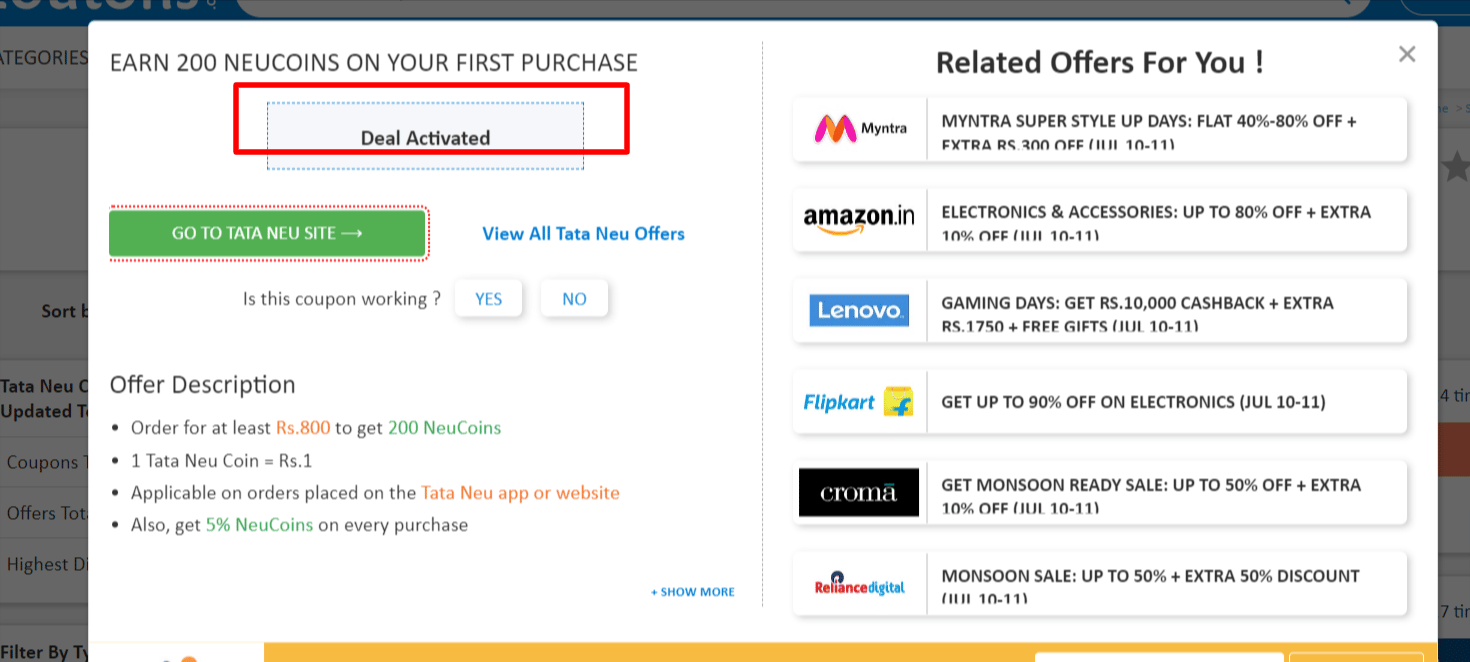Open the CATEGORIES menu

click(40, 57)
